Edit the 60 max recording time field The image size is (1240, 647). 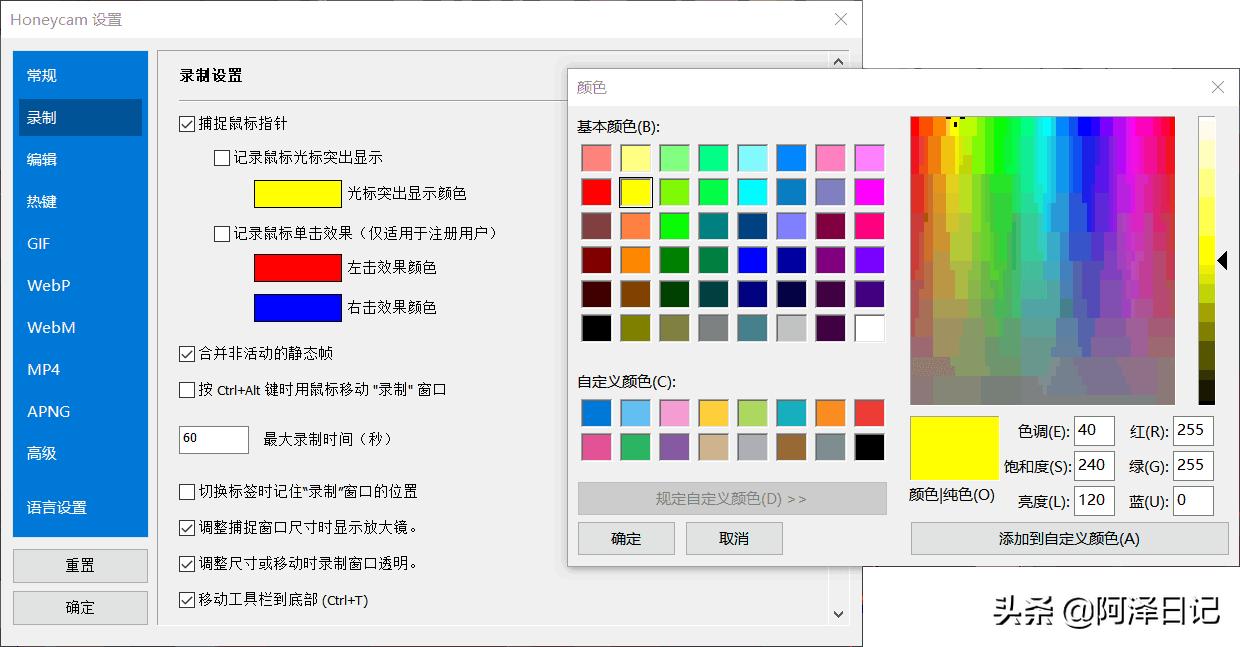[x=213, y=439]
